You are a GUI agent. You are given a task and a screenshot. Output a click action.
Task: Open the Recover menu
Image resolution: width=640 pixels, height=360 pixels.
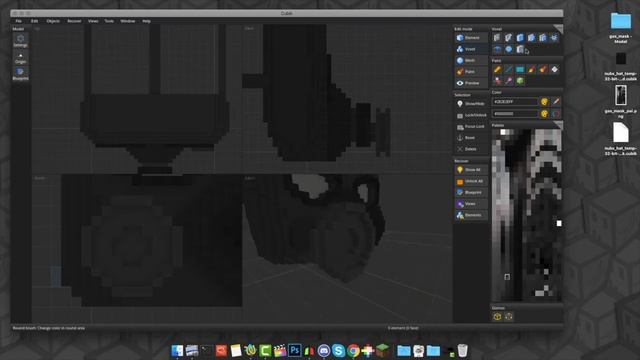(74, 21)
